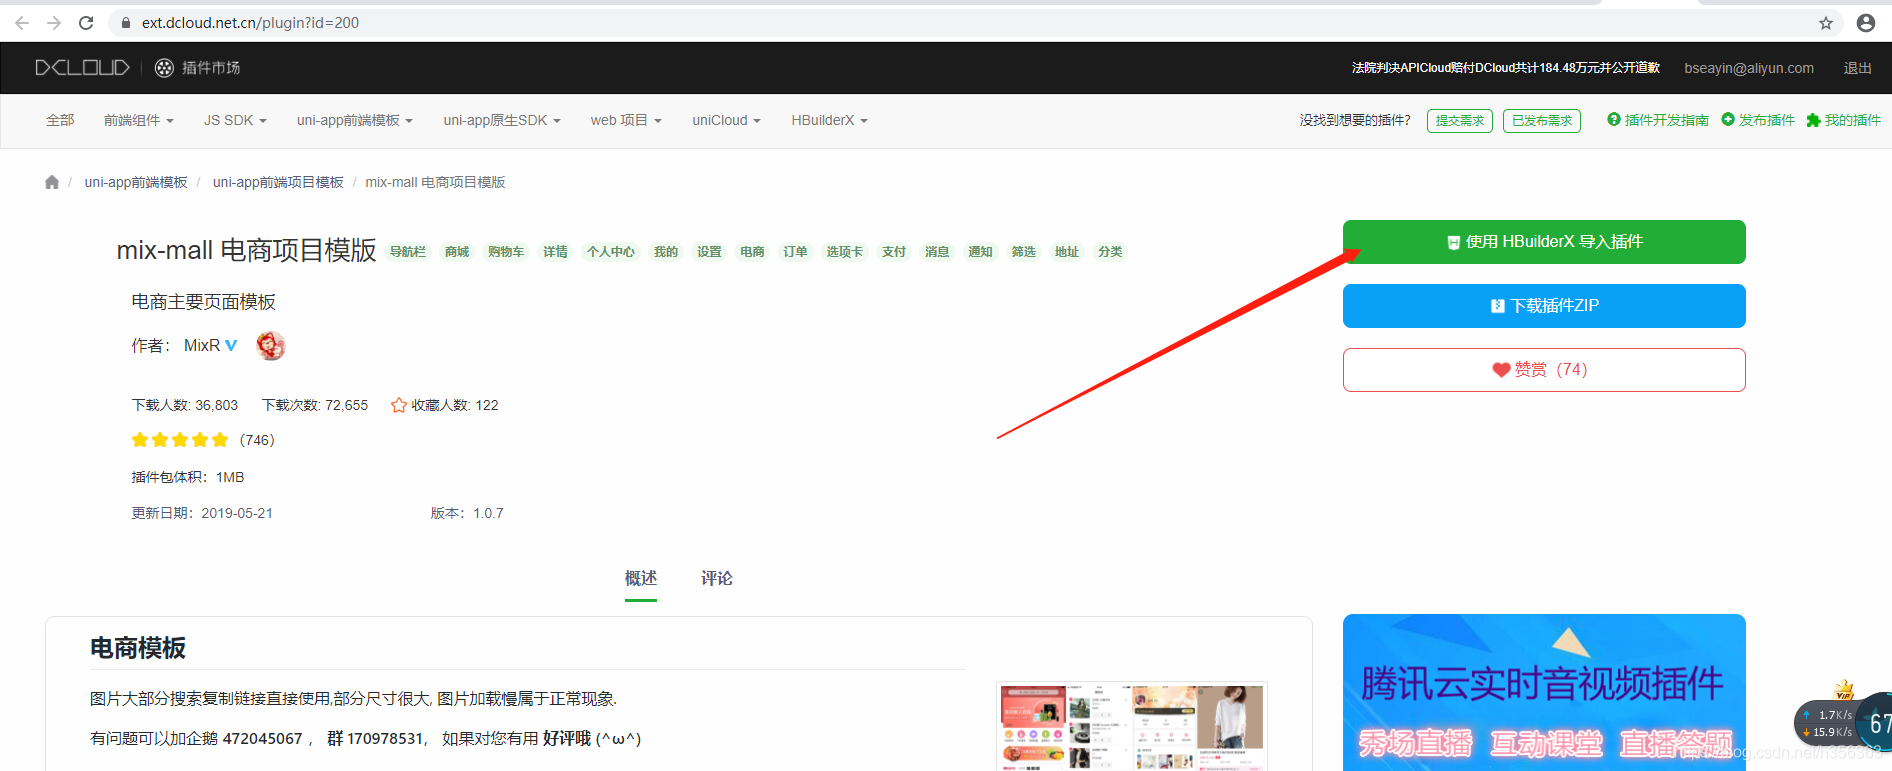Click the 个人中心 tag
This screenshot has height=771, width=1892.
click(x=611, y=252)
